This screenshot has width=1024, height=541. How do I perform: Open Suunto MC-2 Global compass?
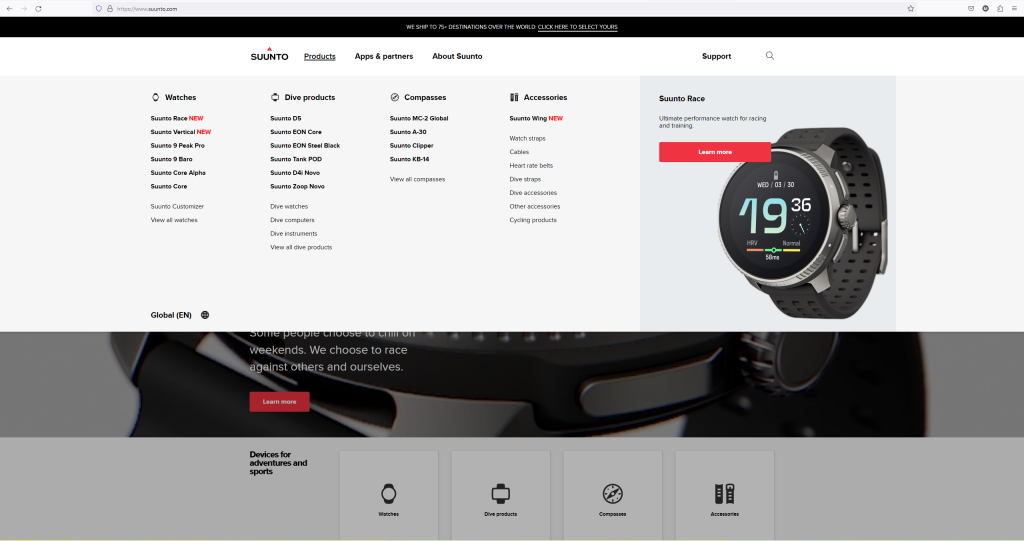pos(419,118)
